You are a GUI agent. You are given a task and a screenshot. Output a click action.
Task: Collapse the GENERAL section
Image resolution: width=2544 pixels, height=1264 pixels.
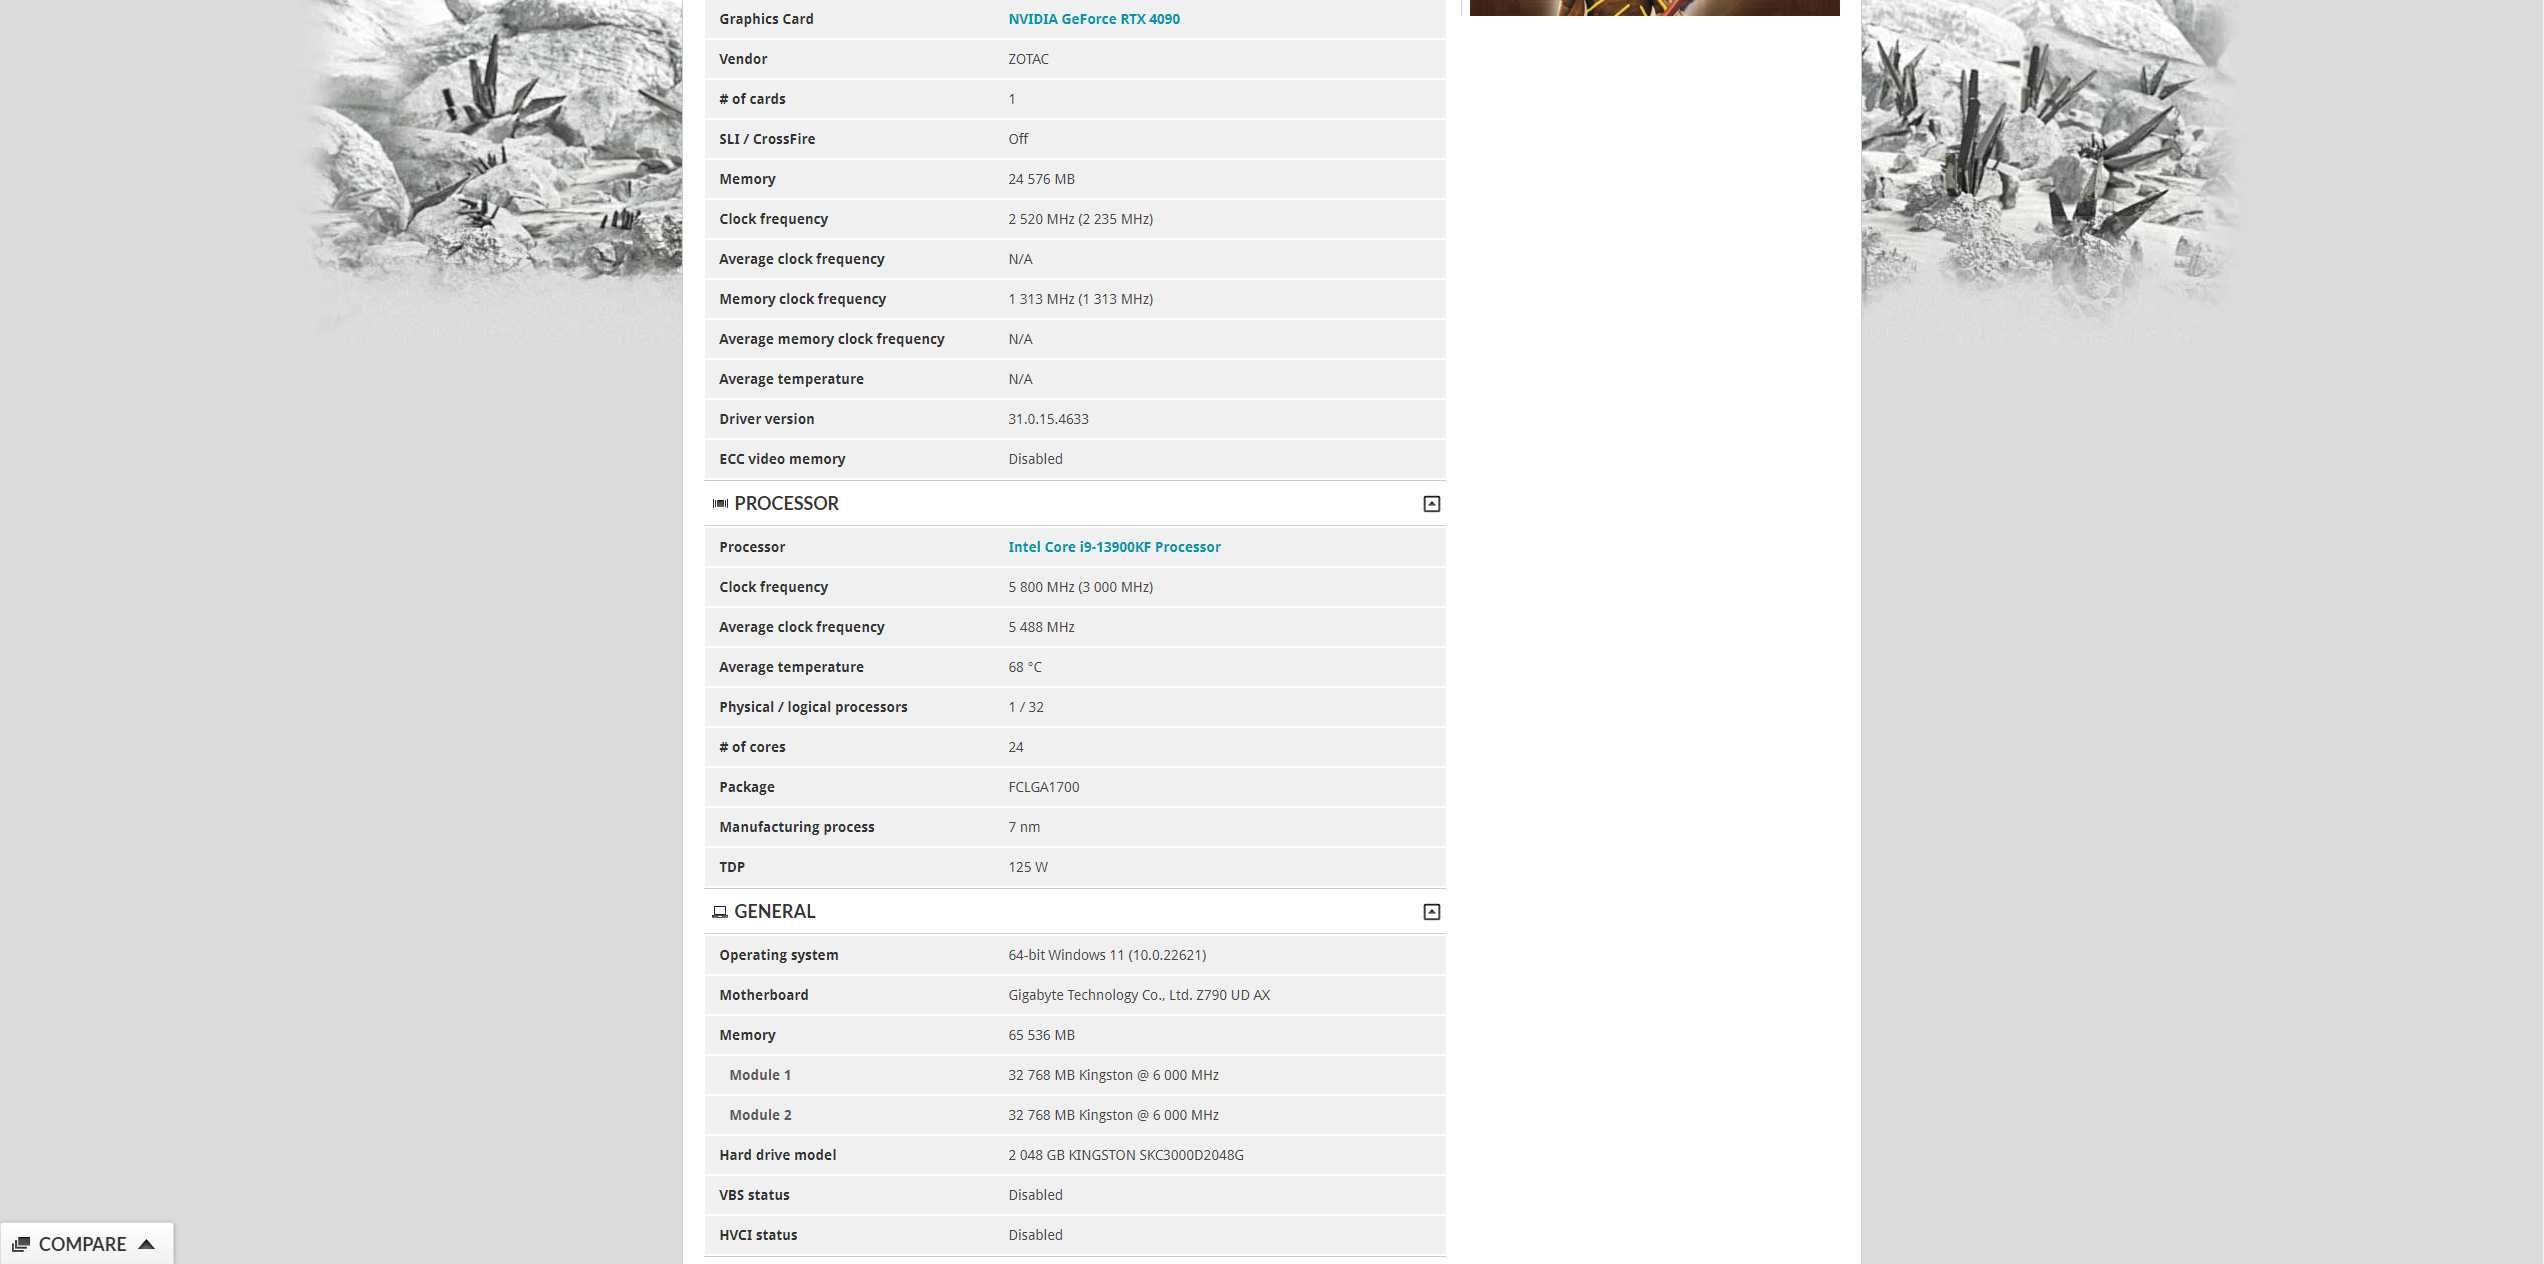tap(1431, 912)
